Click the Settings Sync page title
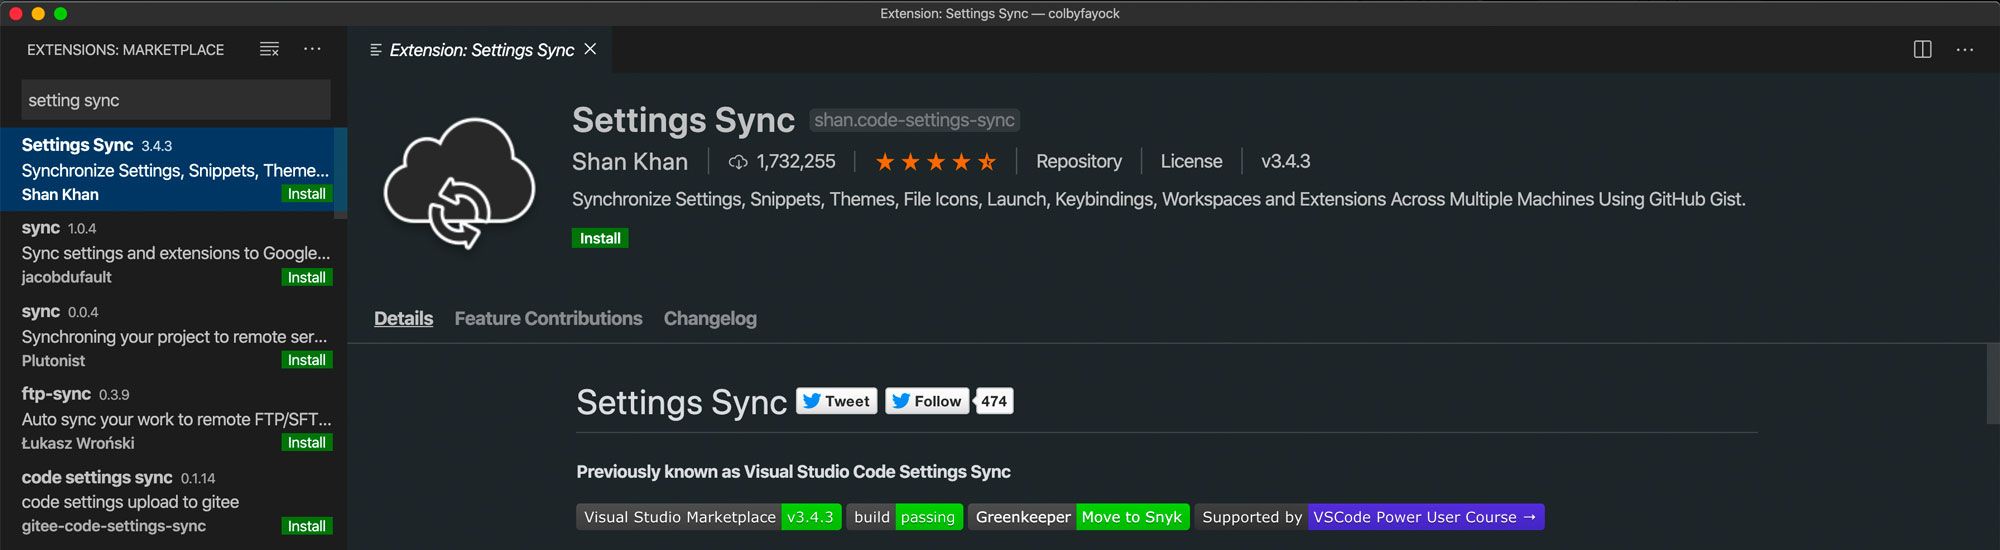This screenshot has width=2000, height=550. tap(683, 120)
